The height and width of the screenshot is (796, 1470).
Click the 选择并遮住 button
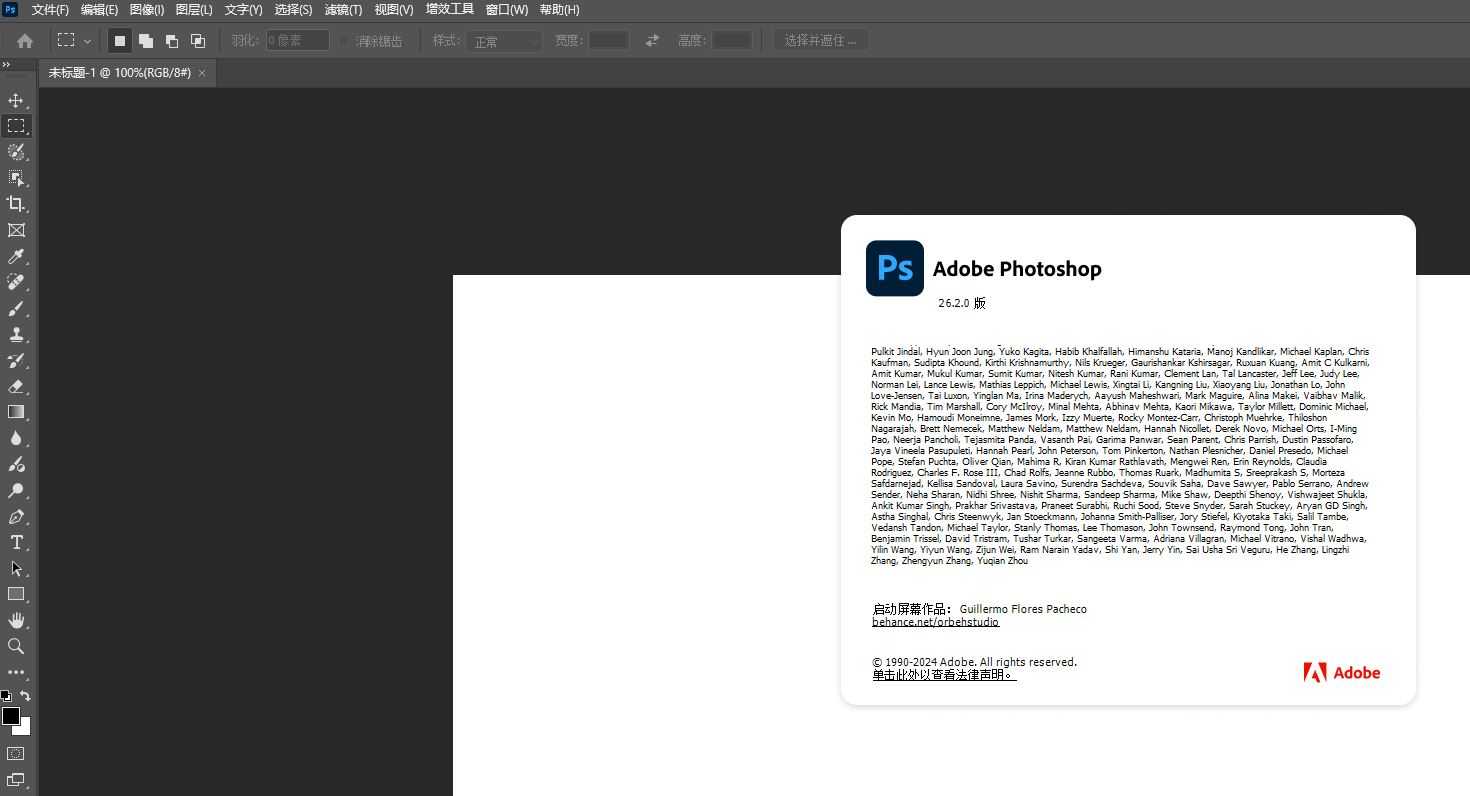(x=820, y=41)
